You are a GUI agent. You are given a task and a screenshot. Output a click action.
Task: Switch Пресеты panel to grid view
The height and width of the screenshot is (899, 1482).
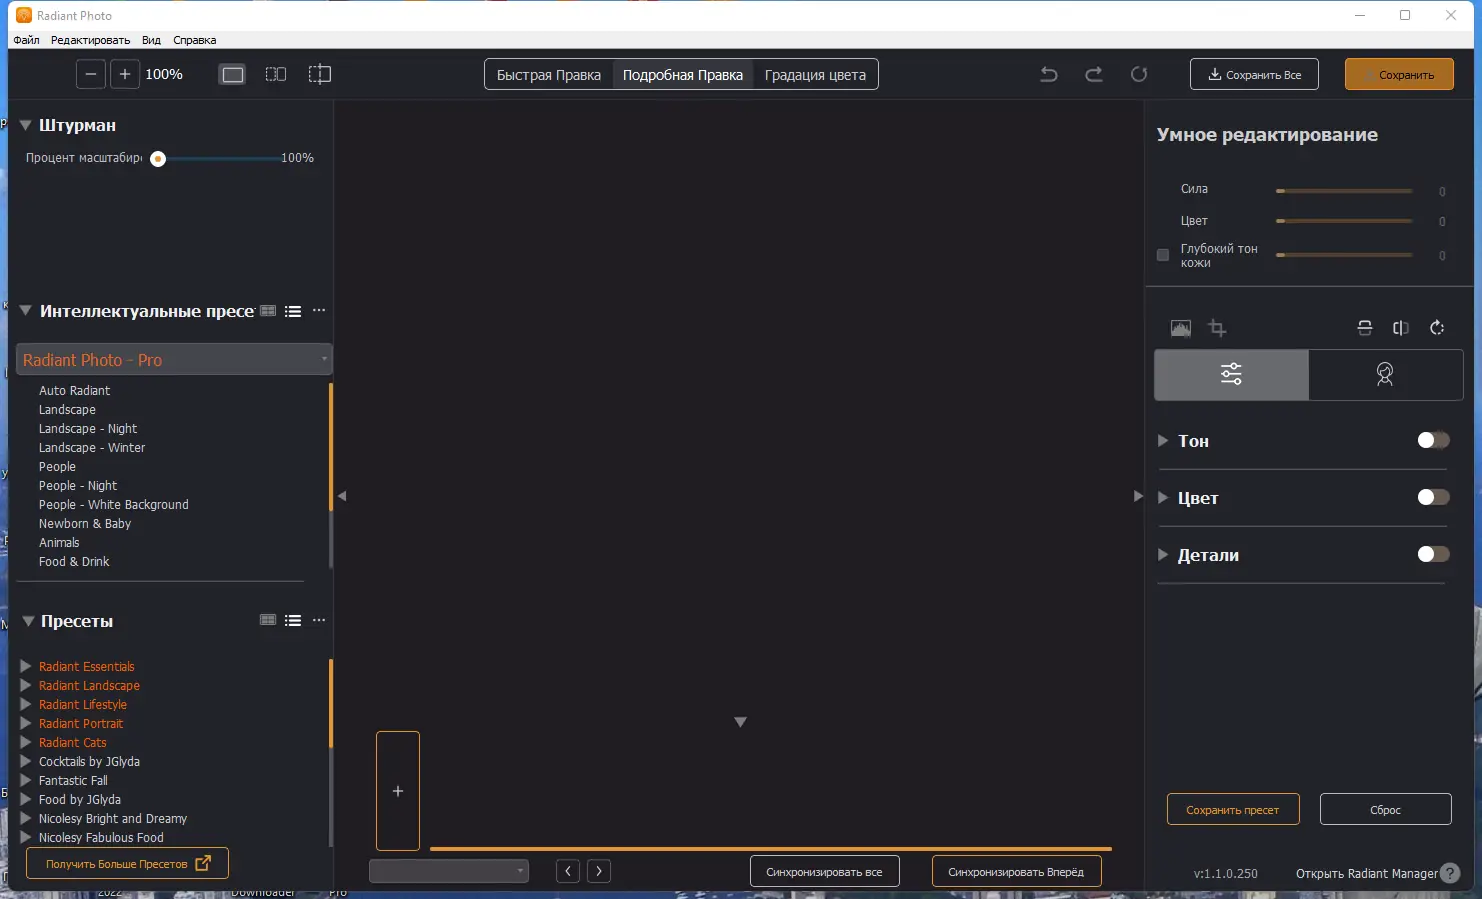(268, 620)
